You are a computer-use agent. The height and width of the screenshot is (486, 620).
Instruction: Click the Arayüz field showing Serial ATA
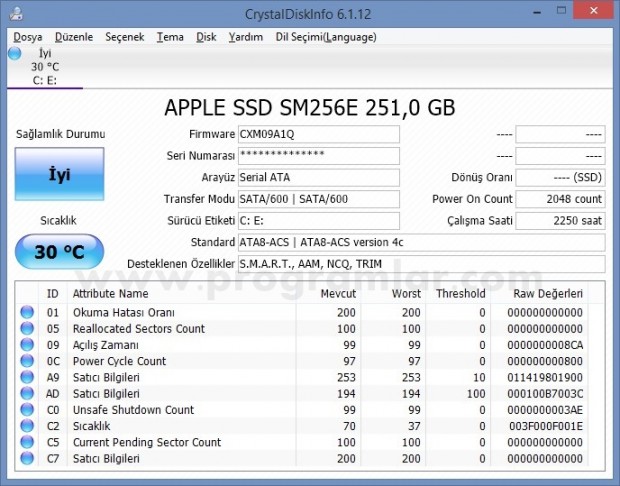(x=319, y=178)
